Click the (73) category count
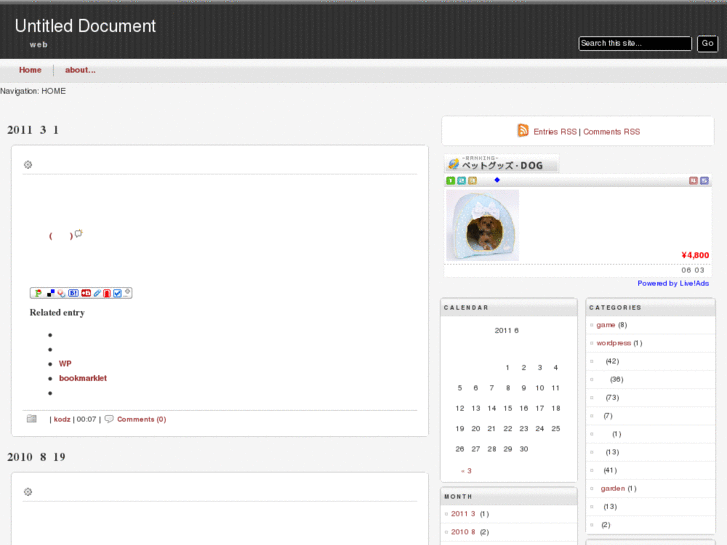 pyautogui.click(x=612, y=398)
